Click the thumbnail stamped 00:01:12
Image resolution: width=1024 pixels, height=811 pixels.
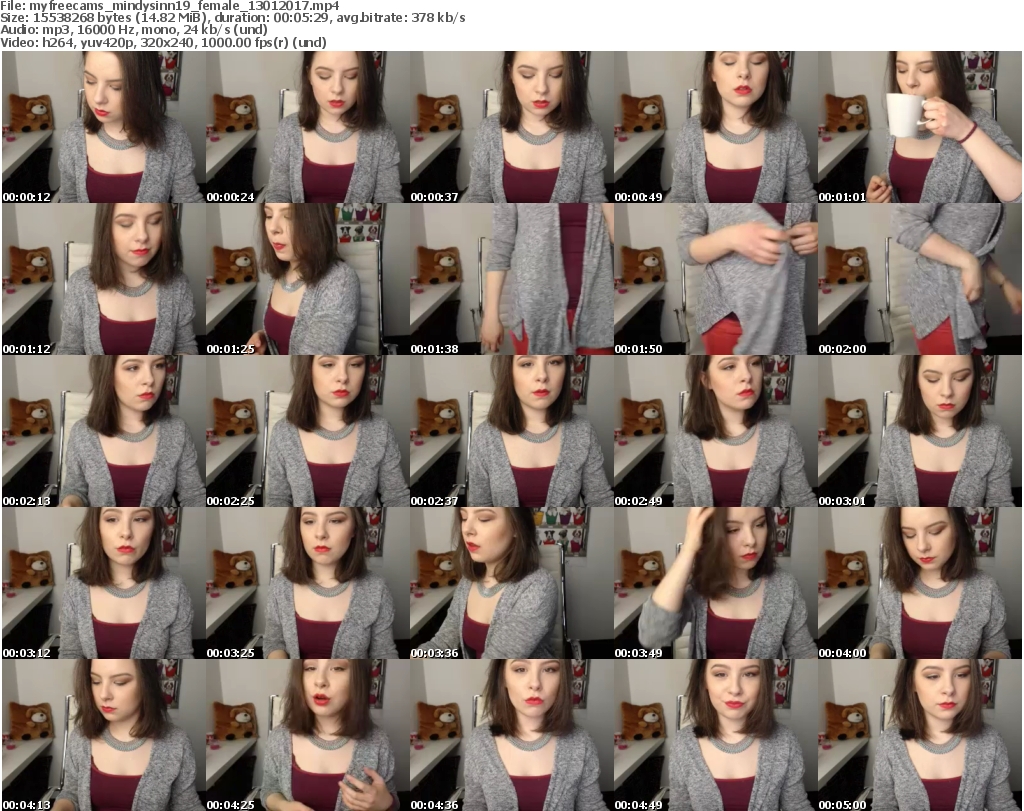[104, 279]
